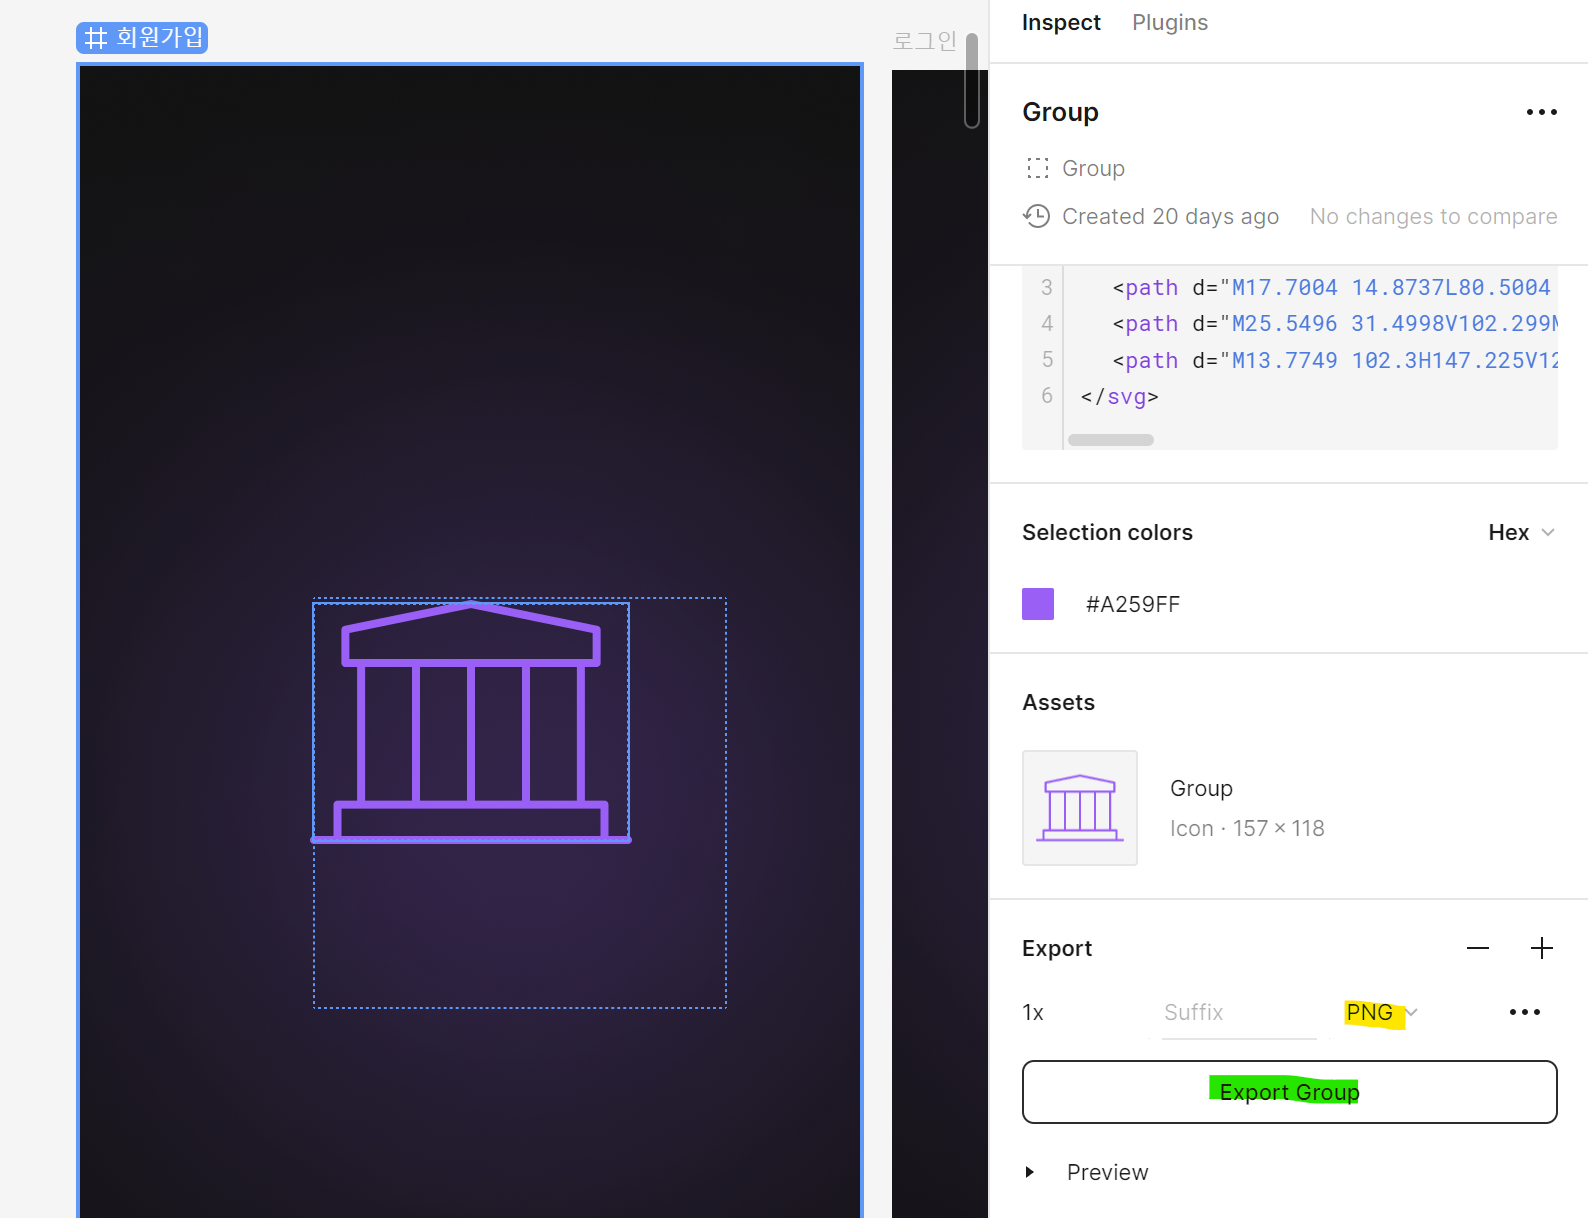
Task: Click the Assets section heading
Action: [x=1058, y=702]
